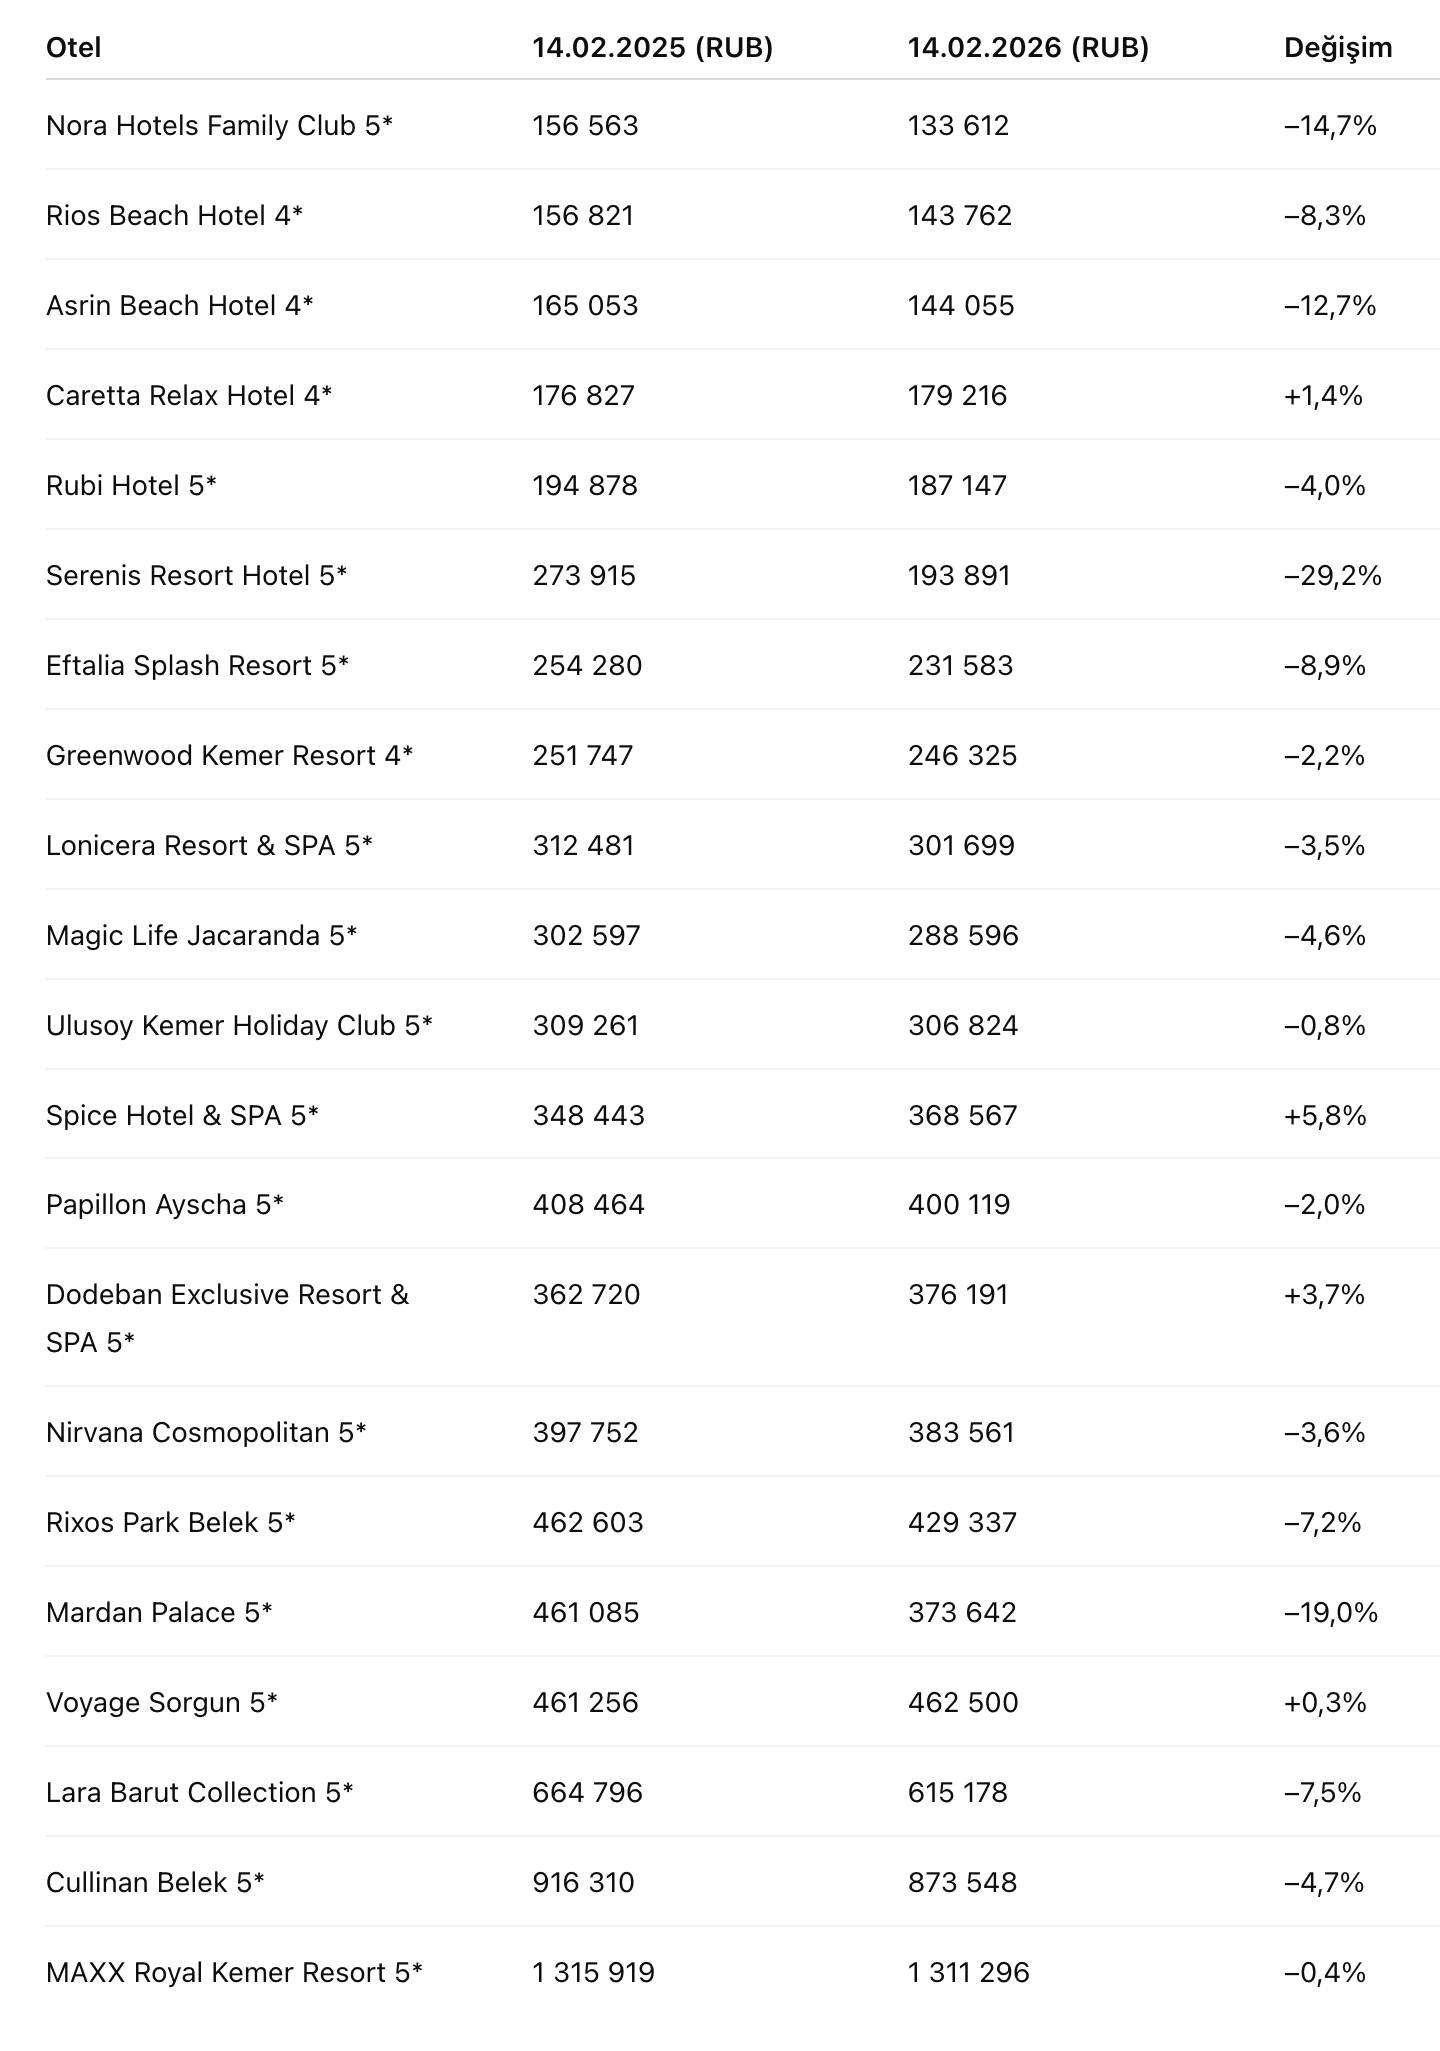Select Asrin Beach Hotel's 2025 price 165 053
Image resolution: width=1440 pixels, height=2051 pixels.
585,306
